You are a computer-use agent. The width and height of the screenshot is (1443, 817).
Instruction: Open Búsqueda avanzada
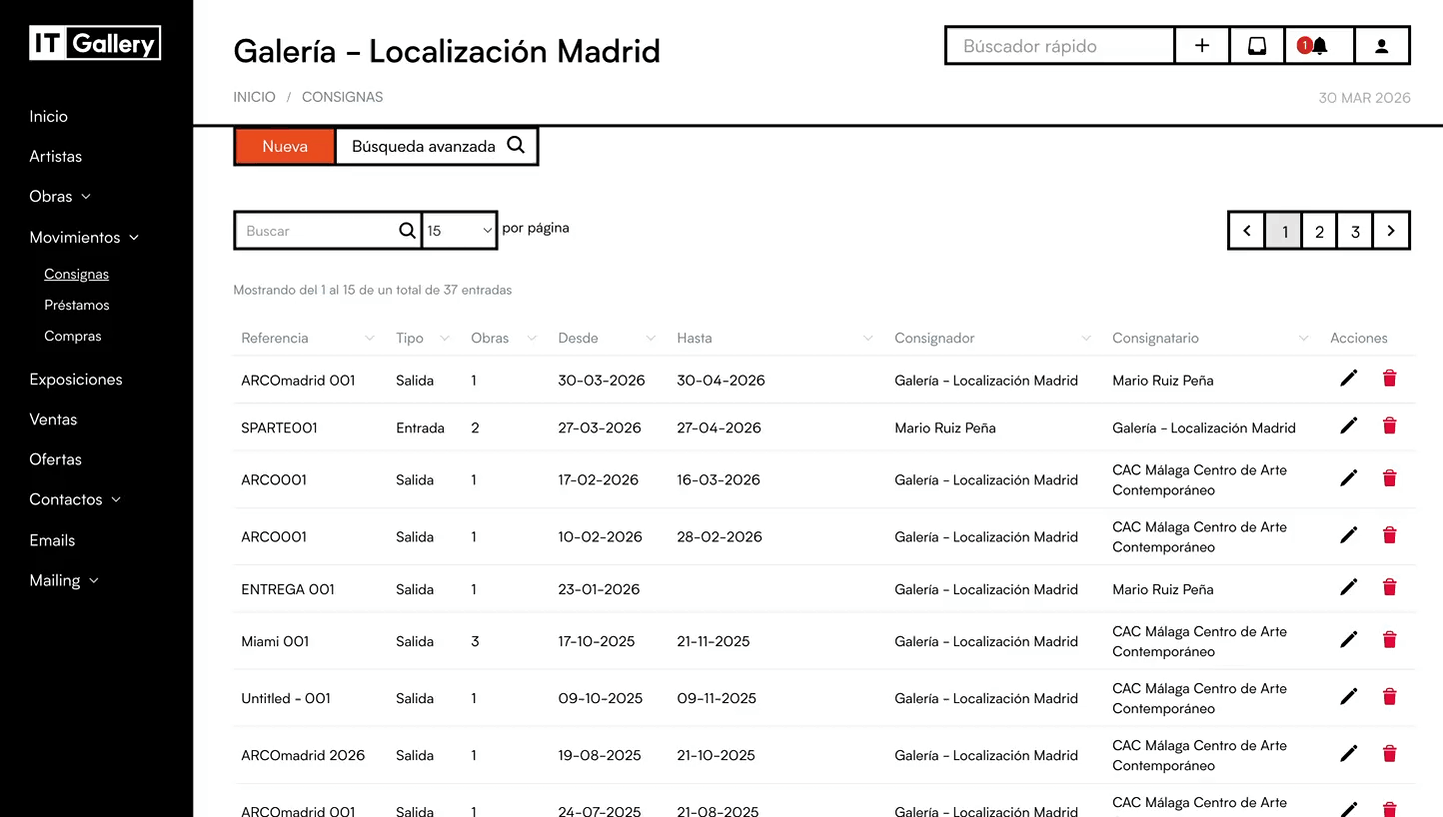(x=437, y=146)
